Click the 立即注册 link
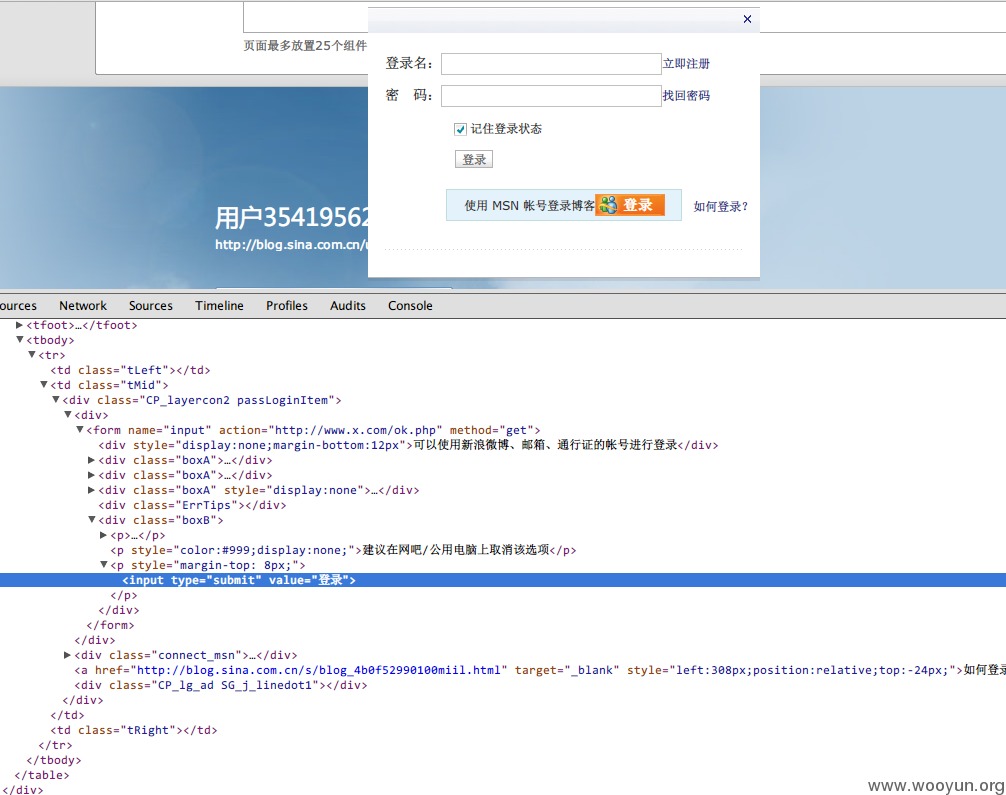The height and width of the screenshot is (795, 1006). tap(686, 64)
